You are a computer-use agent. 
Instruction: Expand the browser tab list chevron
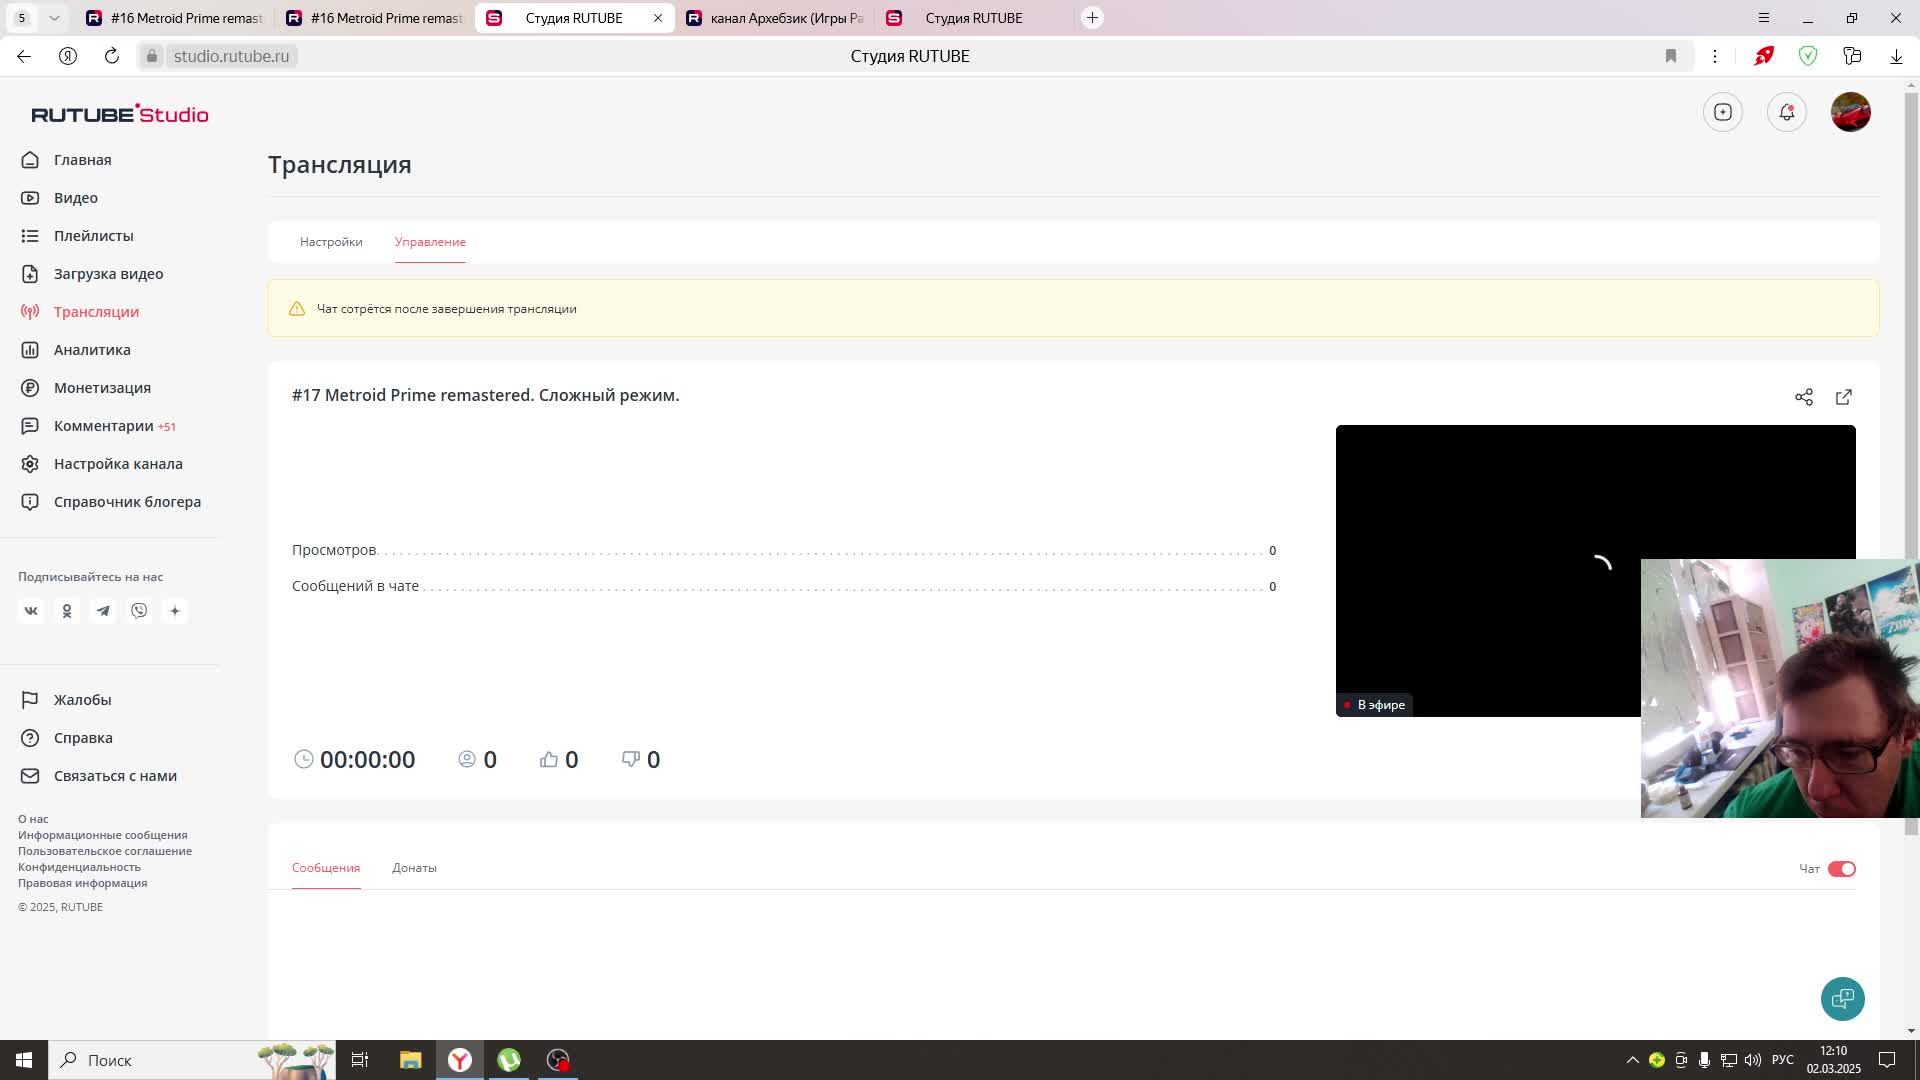54,18
